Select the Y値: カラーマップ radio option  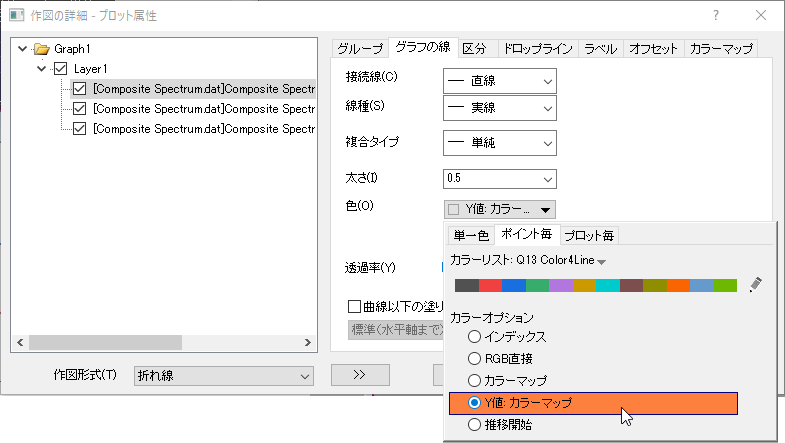point(474,402)
